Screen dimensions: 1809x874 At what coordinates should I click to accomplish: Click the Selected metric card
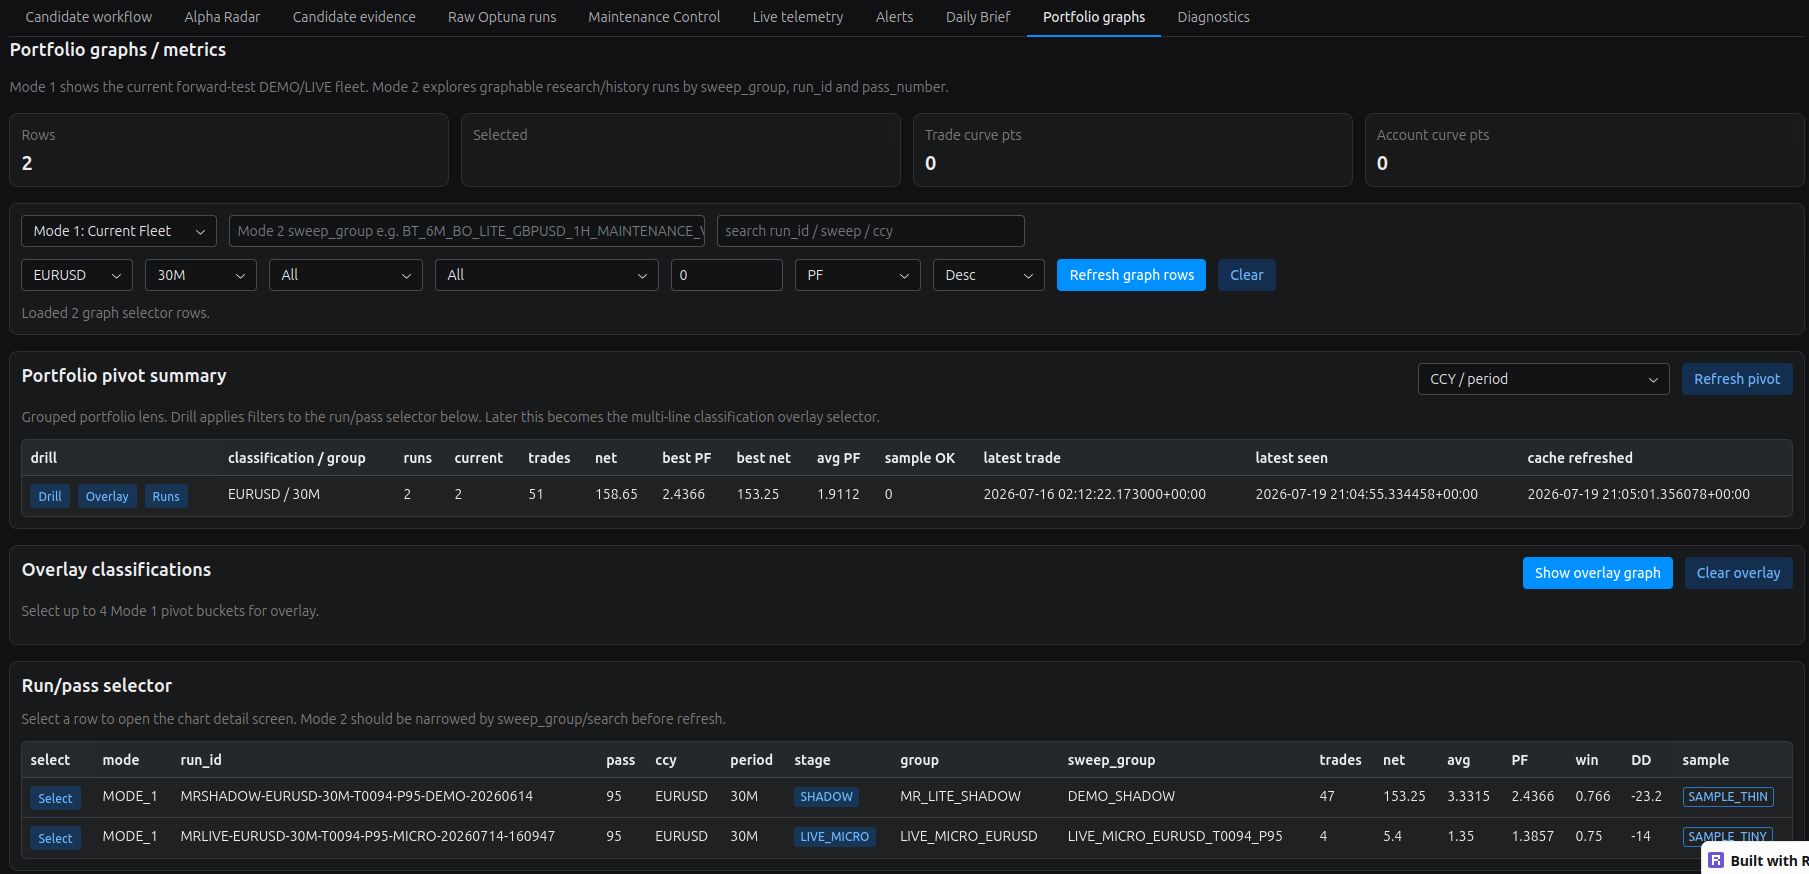pos(680,150)
